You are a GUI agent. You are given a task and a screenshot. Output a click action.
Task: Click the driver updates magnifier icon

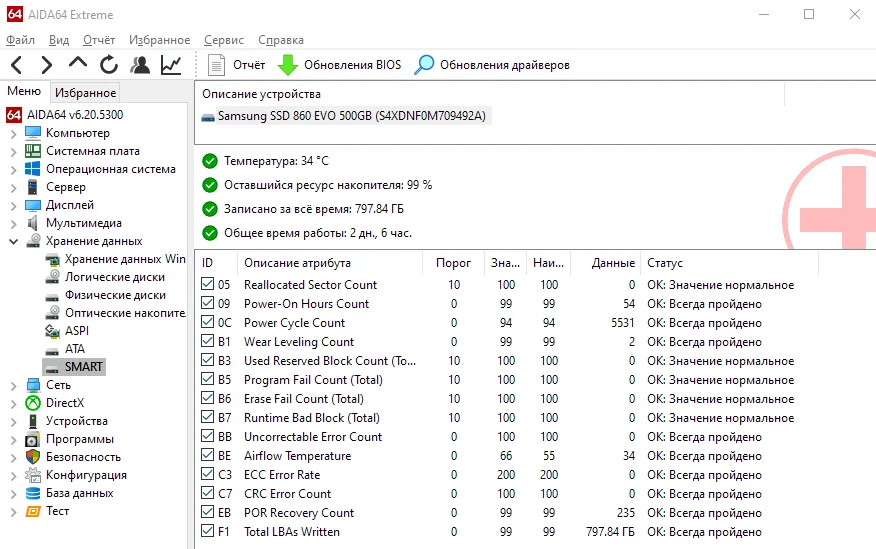coord(424,65)
